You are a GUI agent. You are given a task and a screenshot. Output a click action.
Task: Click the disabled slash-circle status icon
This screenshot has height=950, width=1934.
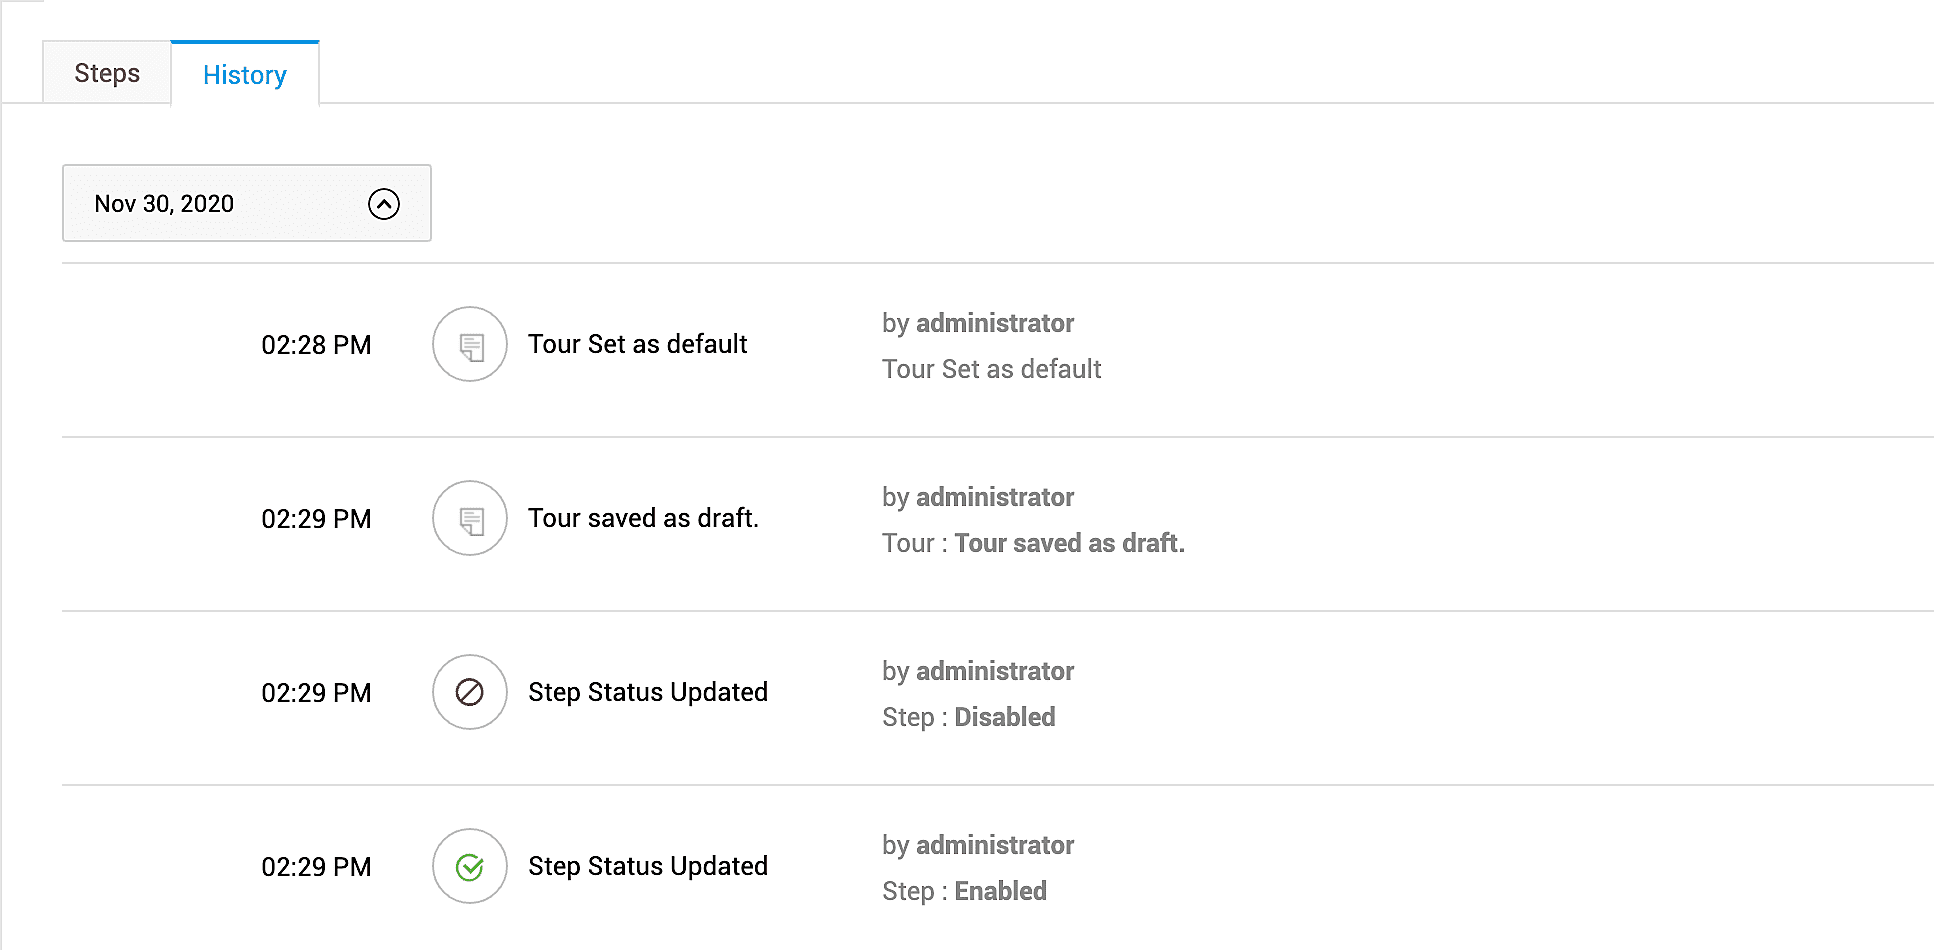click(x=470, y=692)
